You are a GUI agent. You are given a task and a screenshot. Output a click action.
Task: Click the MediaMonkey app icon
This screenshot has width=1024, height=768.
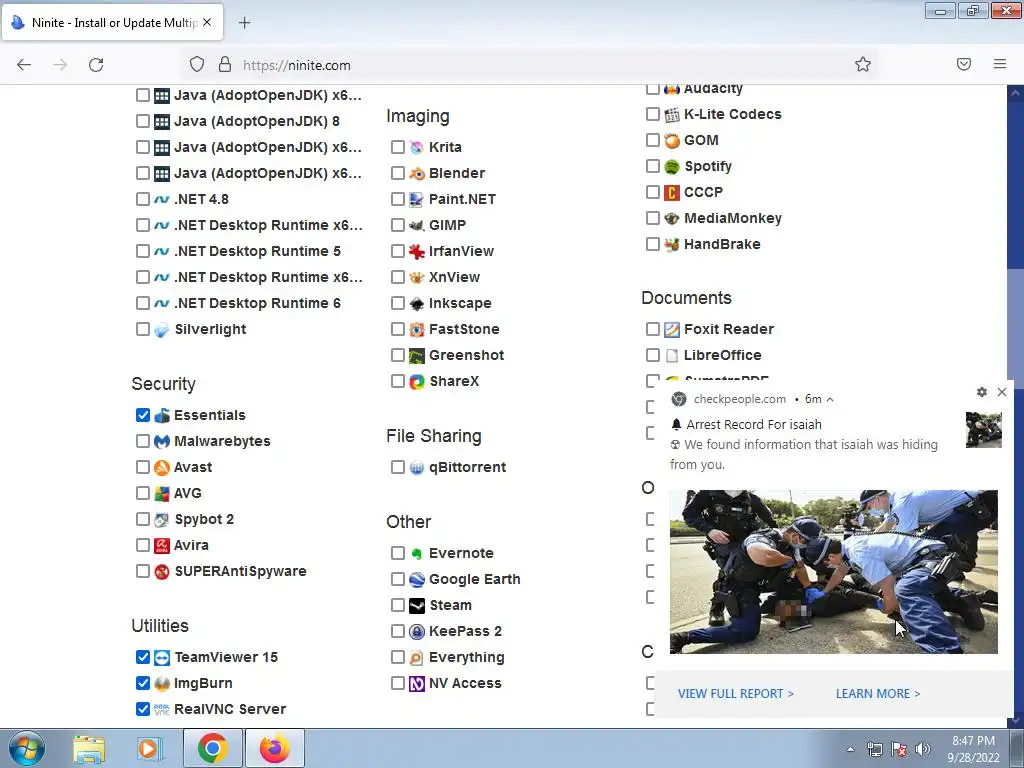point(672,218)
